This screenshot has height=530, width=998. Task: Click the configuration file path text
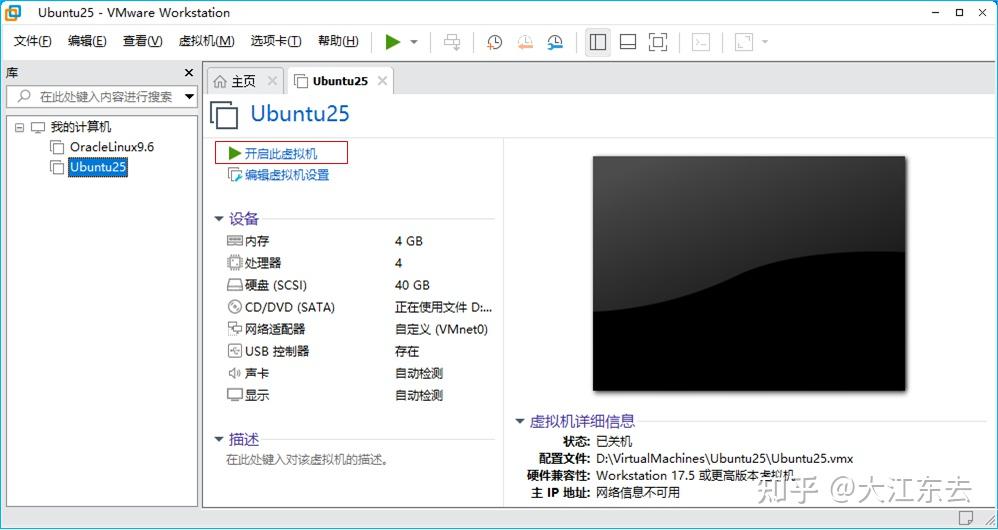click(724, 458)
